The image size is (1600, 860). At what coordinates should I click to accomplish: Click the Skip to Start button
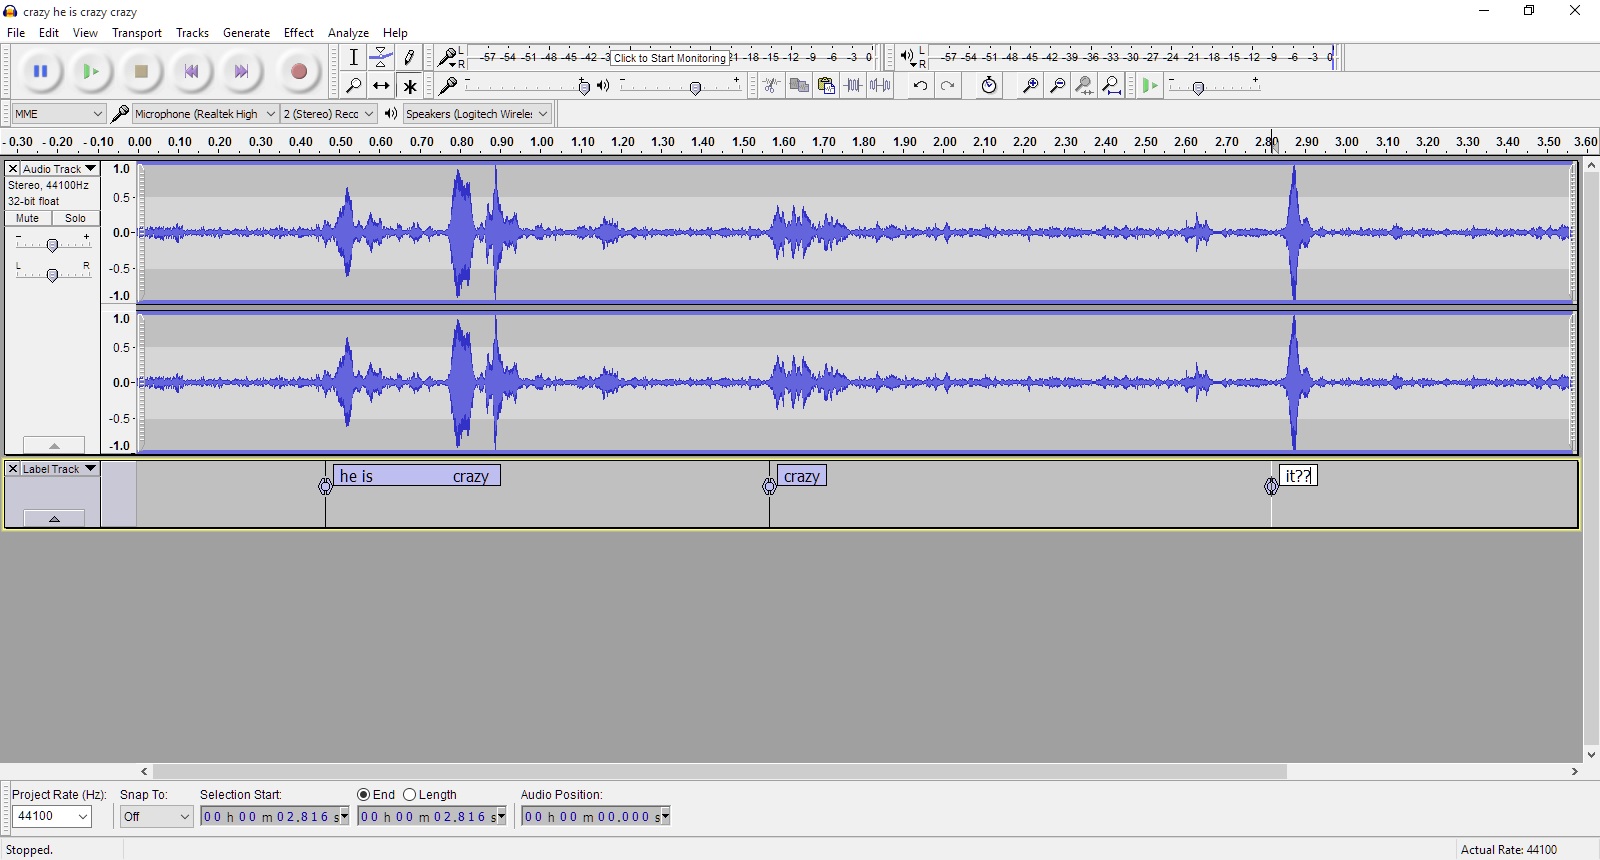pyautogui.click(x=191, y=72)
